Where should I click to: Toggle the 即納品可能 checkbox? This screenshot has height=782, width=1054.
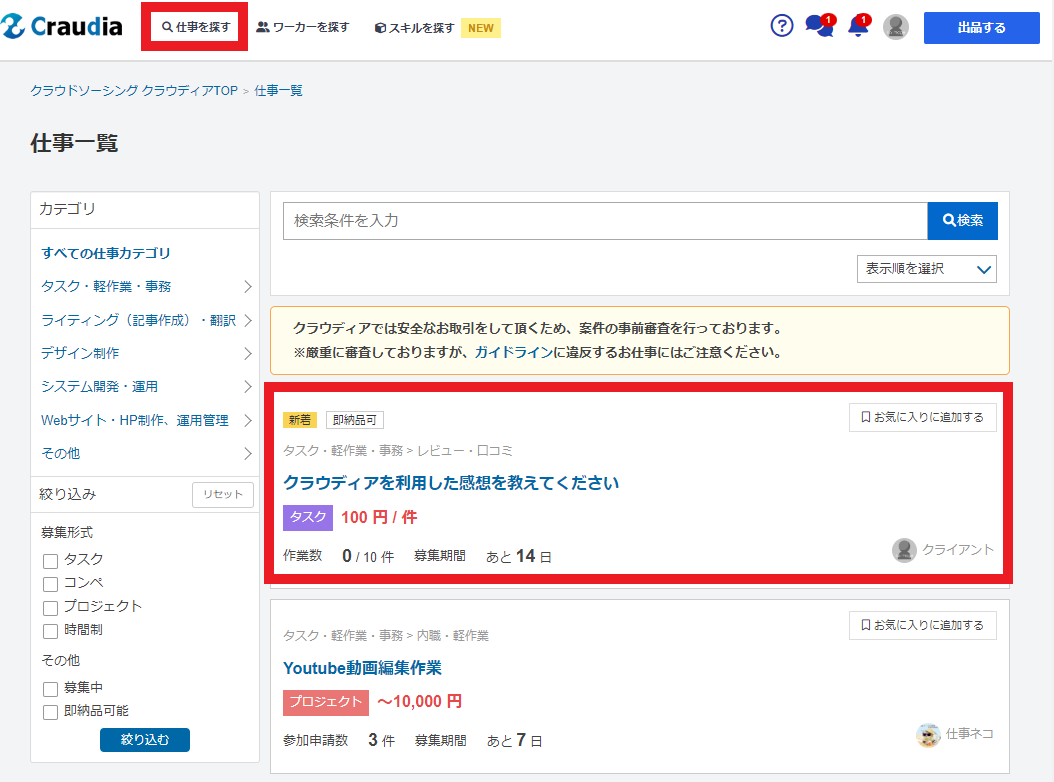coord(50,712)
